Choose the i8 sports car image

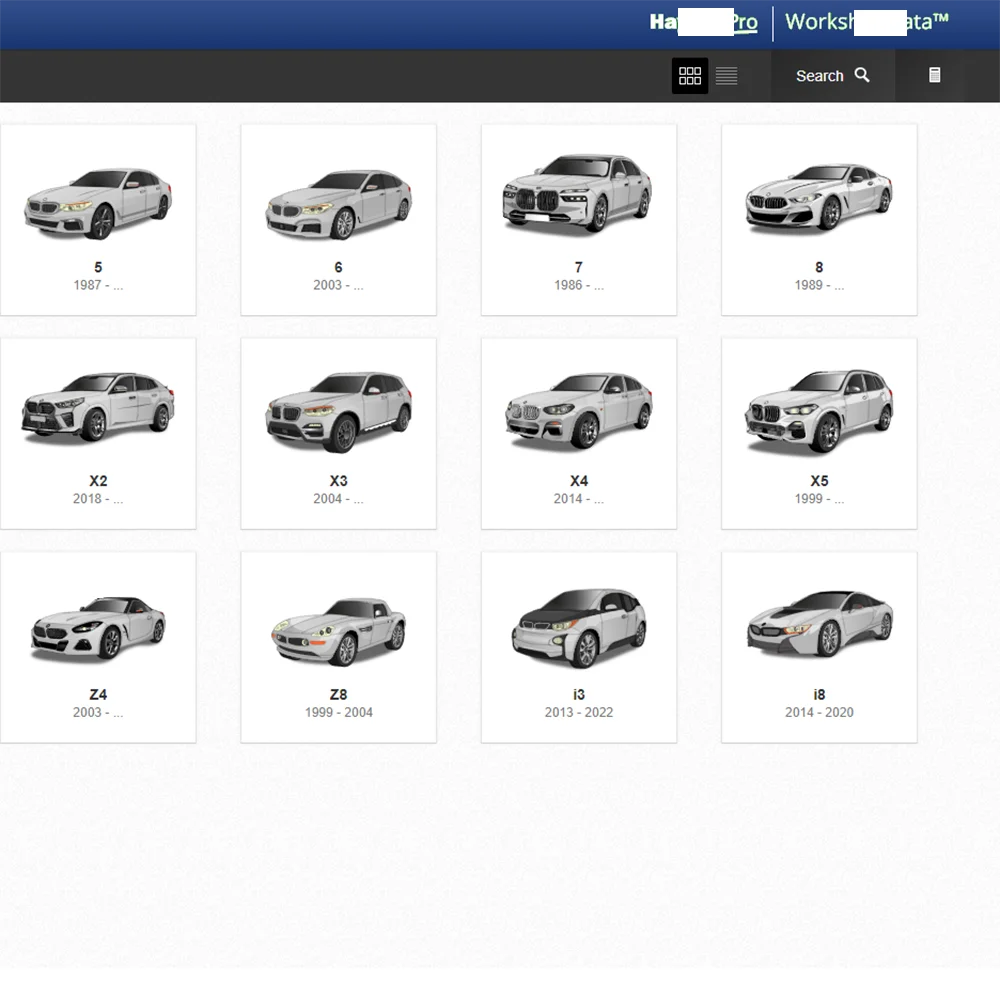(x=820, y=624)
